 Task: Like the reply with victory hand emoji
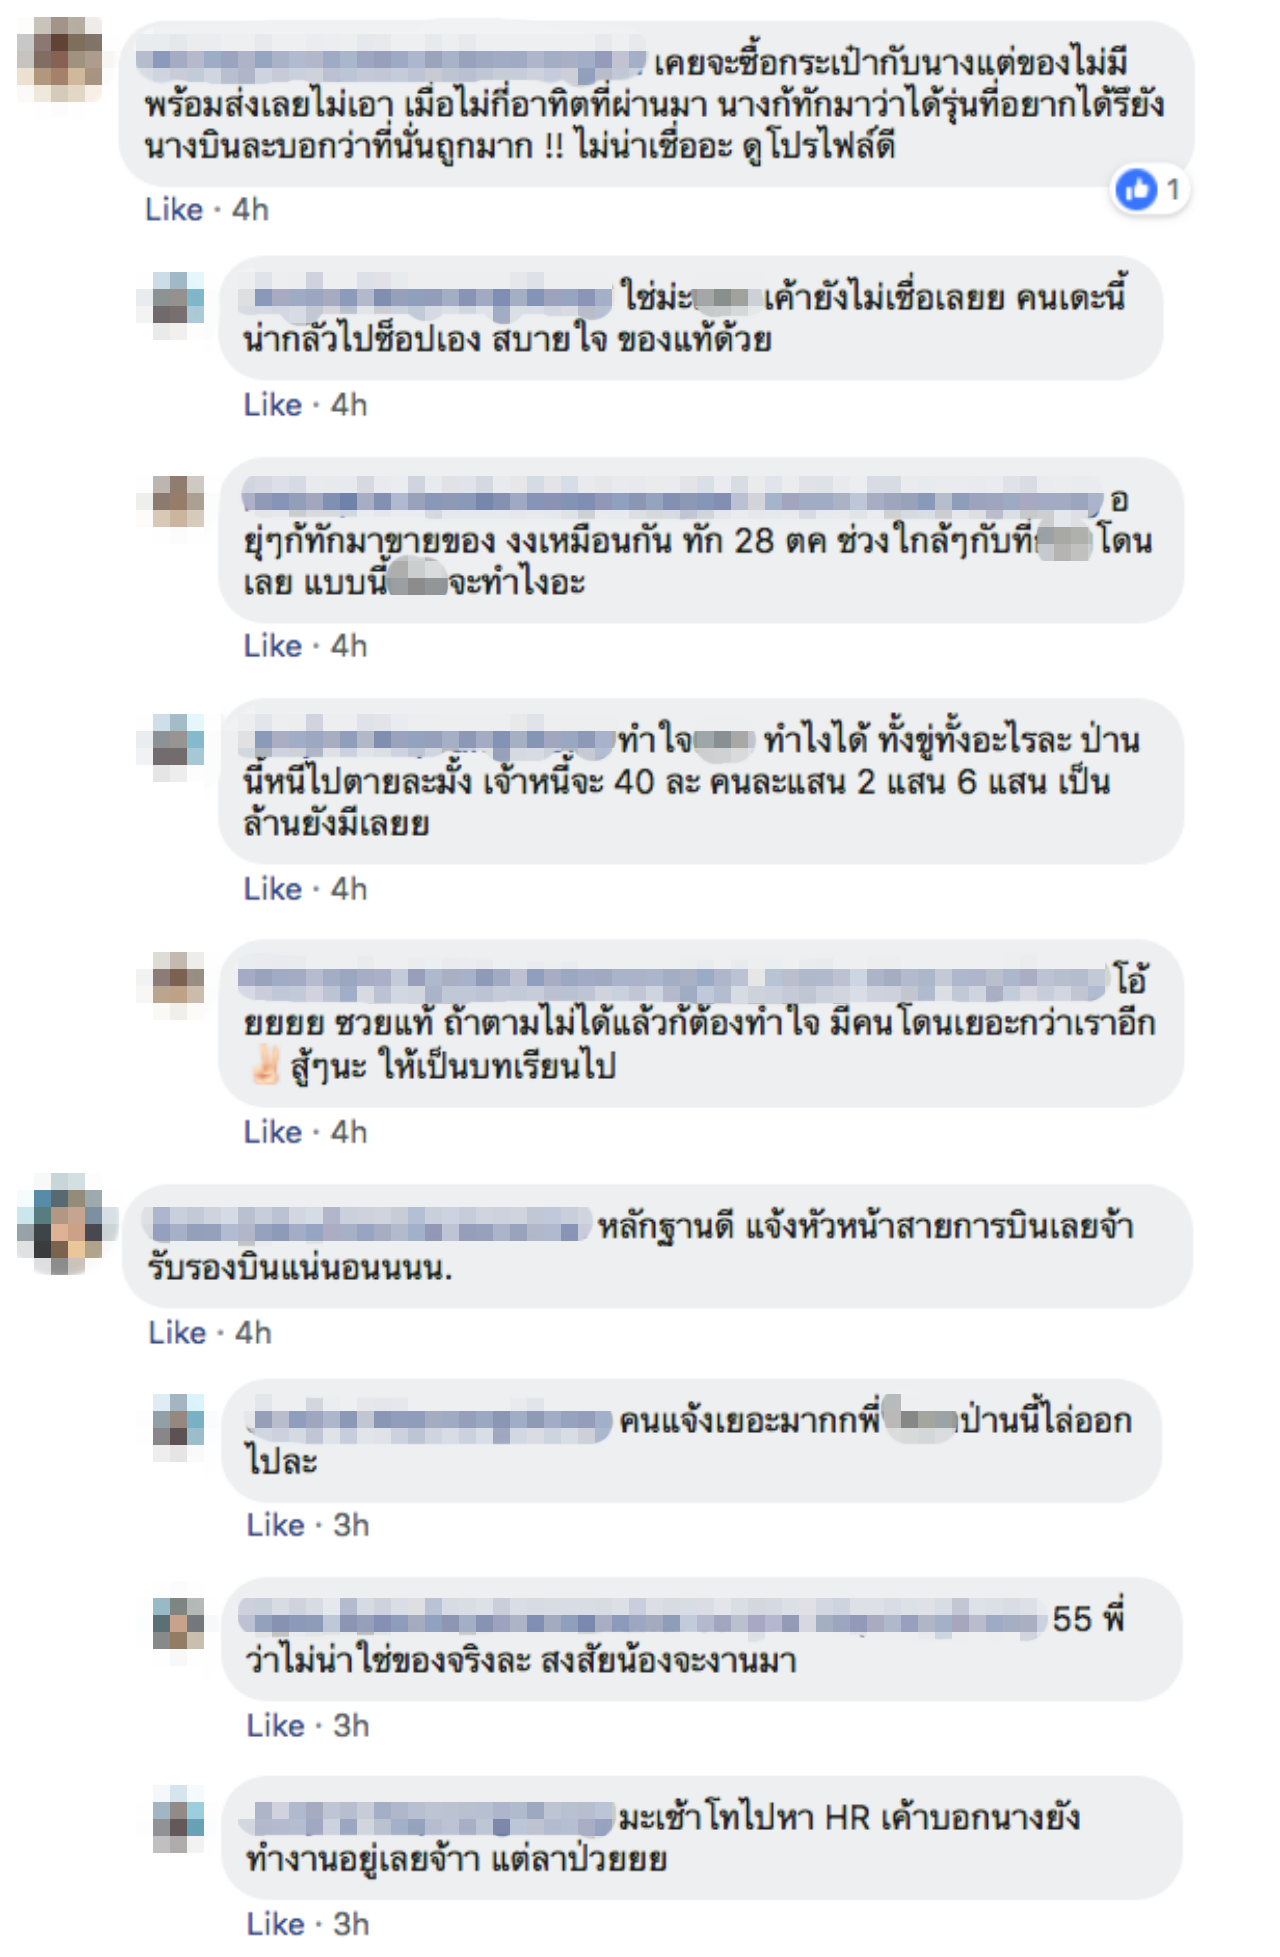tap(273, 1132)
